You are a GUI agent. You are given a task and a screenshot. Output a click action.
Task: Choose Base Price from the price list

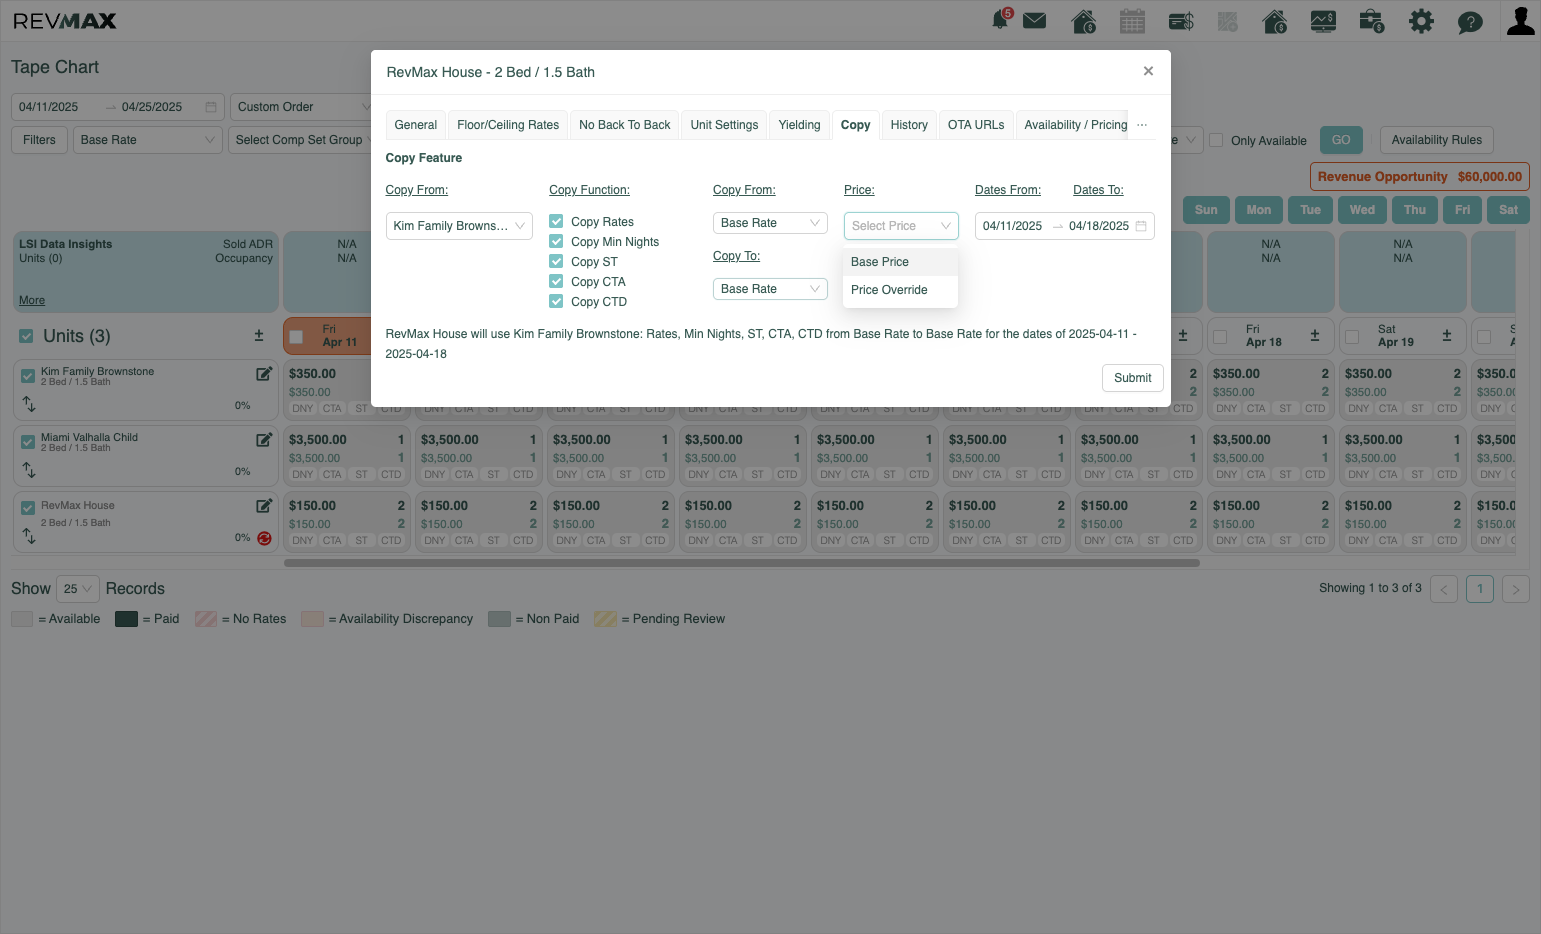tap(901, 262)
